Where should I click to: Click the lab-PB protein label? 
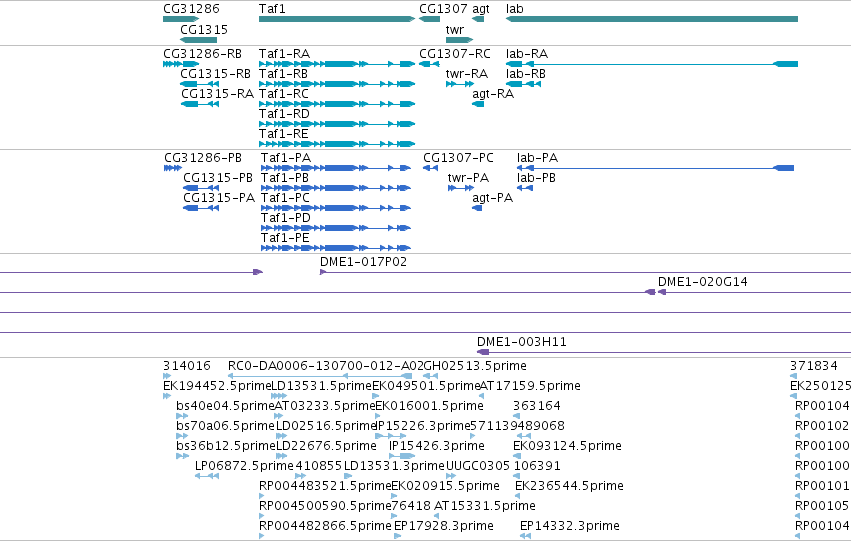536,178
